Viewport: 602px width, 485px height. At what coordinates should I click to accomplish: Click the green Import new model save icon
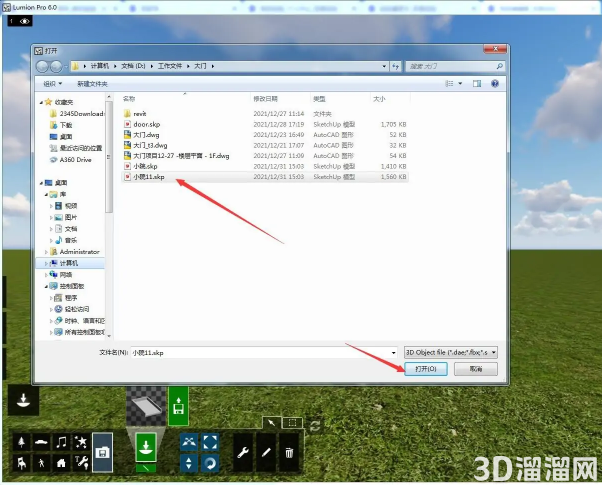(179, 406)
